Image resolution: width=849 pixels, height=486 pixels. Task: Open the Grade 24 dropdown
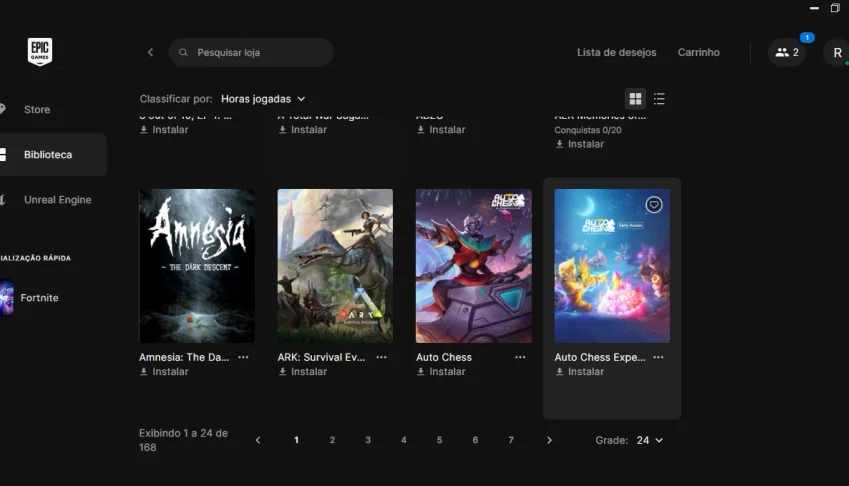click(x=650, y=440)
